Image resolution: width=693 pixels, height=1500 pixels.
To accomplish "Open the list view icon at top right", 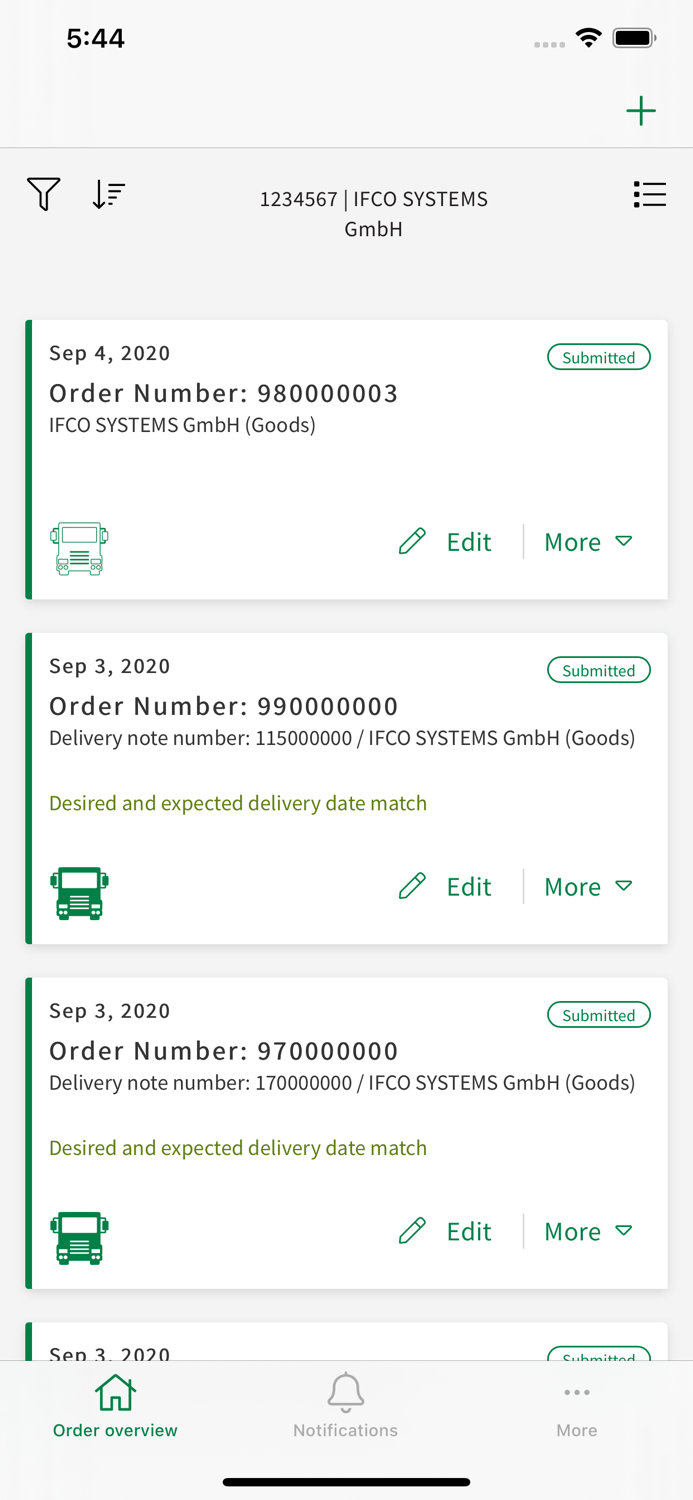I will click(650, 194).
